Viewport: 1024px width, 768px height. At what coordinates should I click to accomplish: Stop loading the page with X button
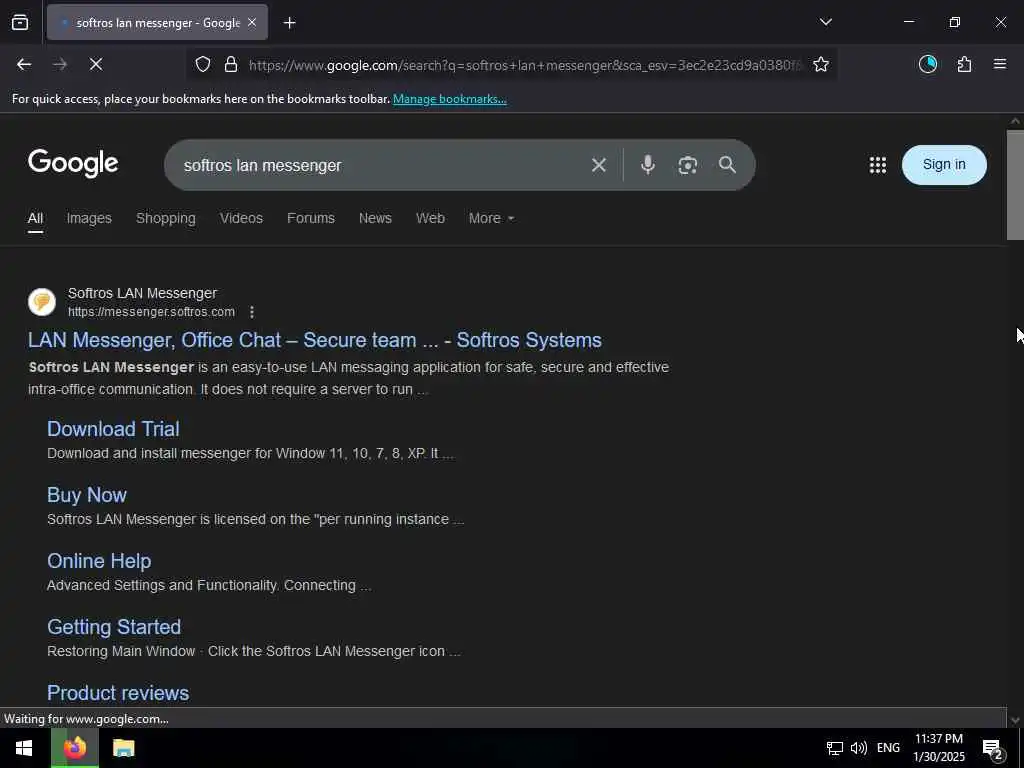96,64
